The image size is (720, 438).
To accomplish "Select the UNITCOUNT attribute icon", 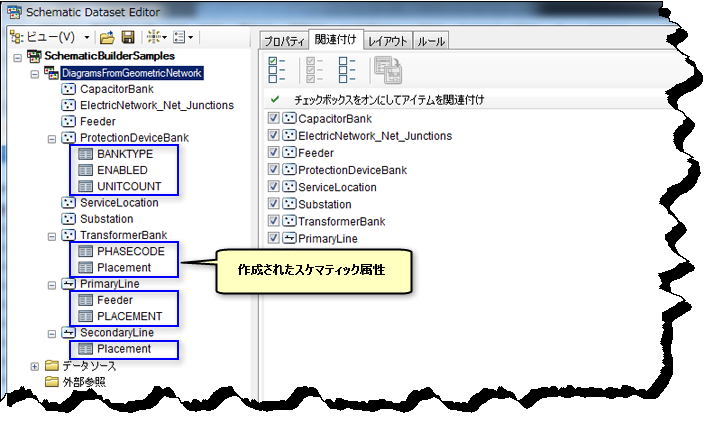I will 85,186.
